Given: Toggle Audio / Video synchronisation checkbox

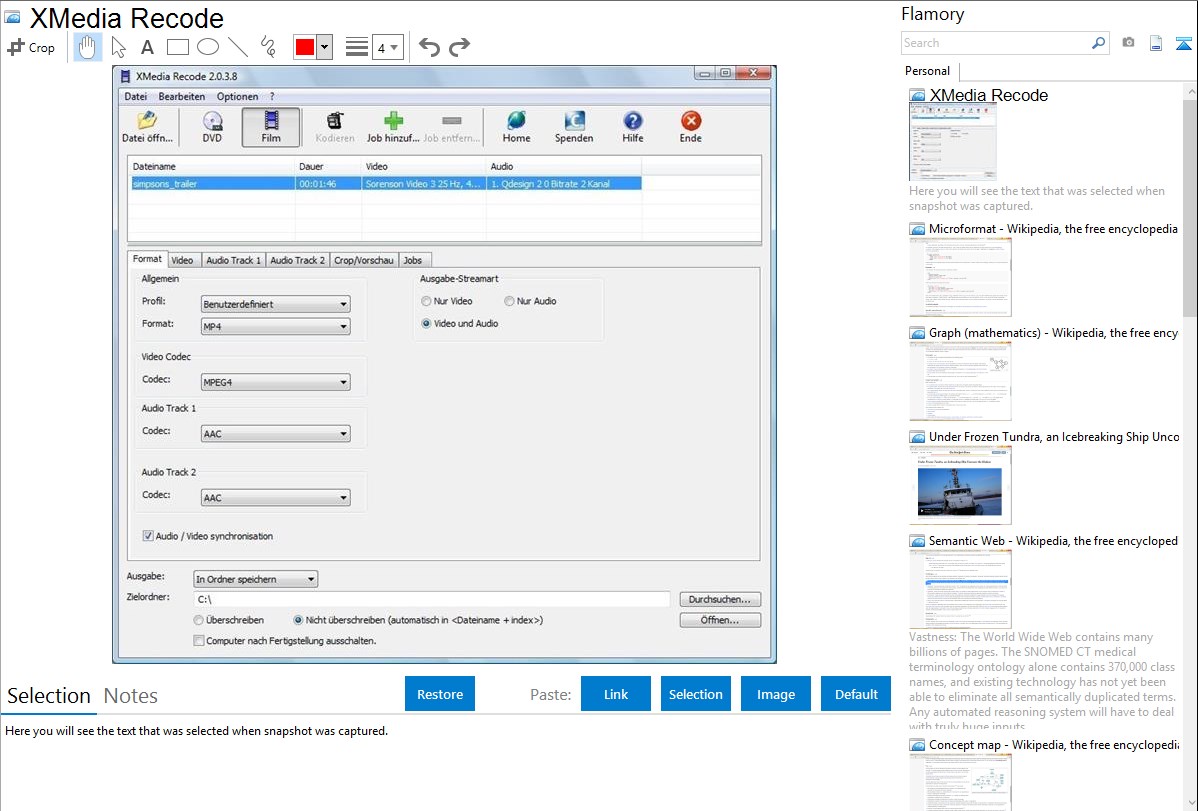Looking at the screenshot, I should pos(148,536).
